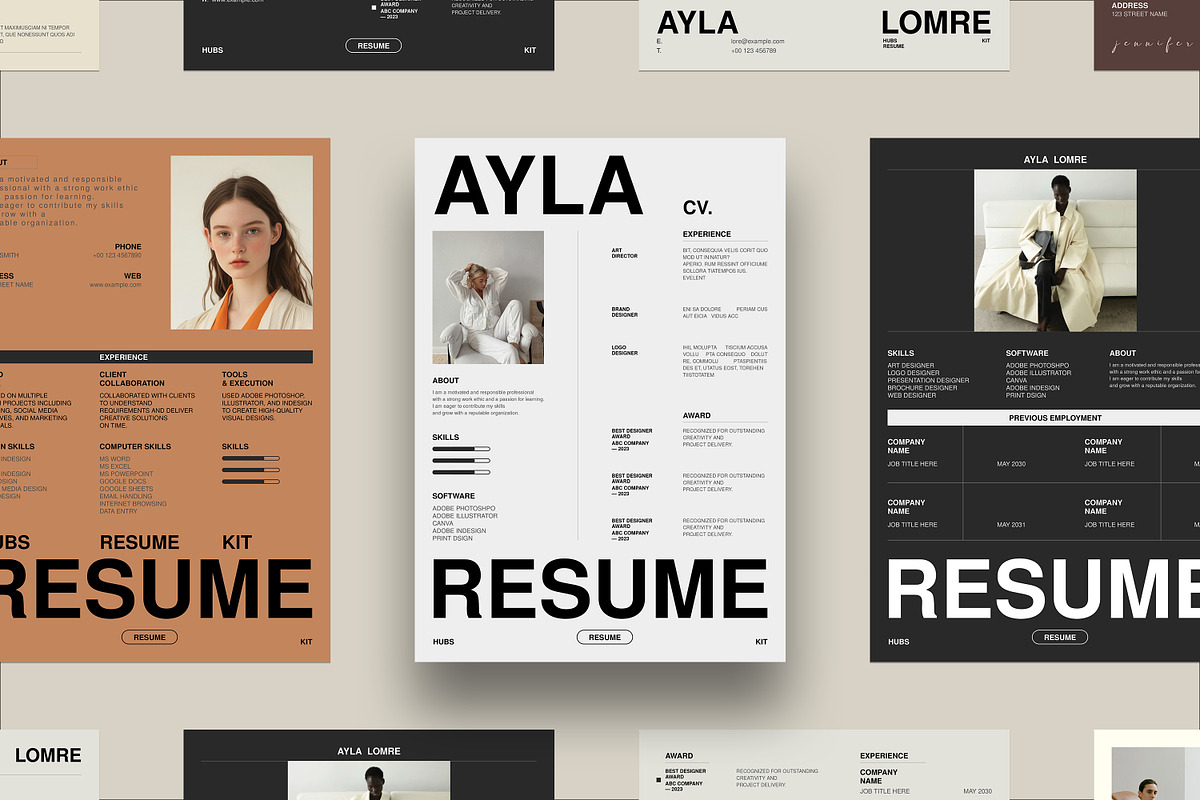Click the AWARD heading on the white center page
1200x800 pixels.
point(697,415)
